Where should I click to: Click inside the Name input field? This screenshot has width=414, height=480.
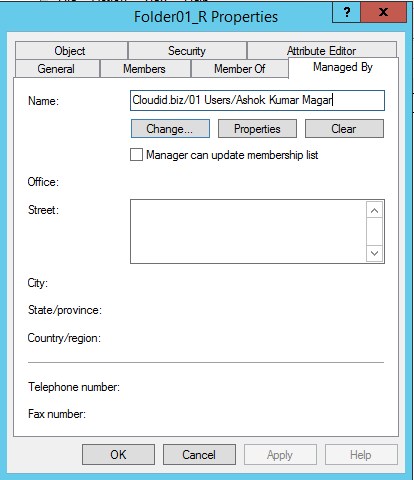pos(257,100)
